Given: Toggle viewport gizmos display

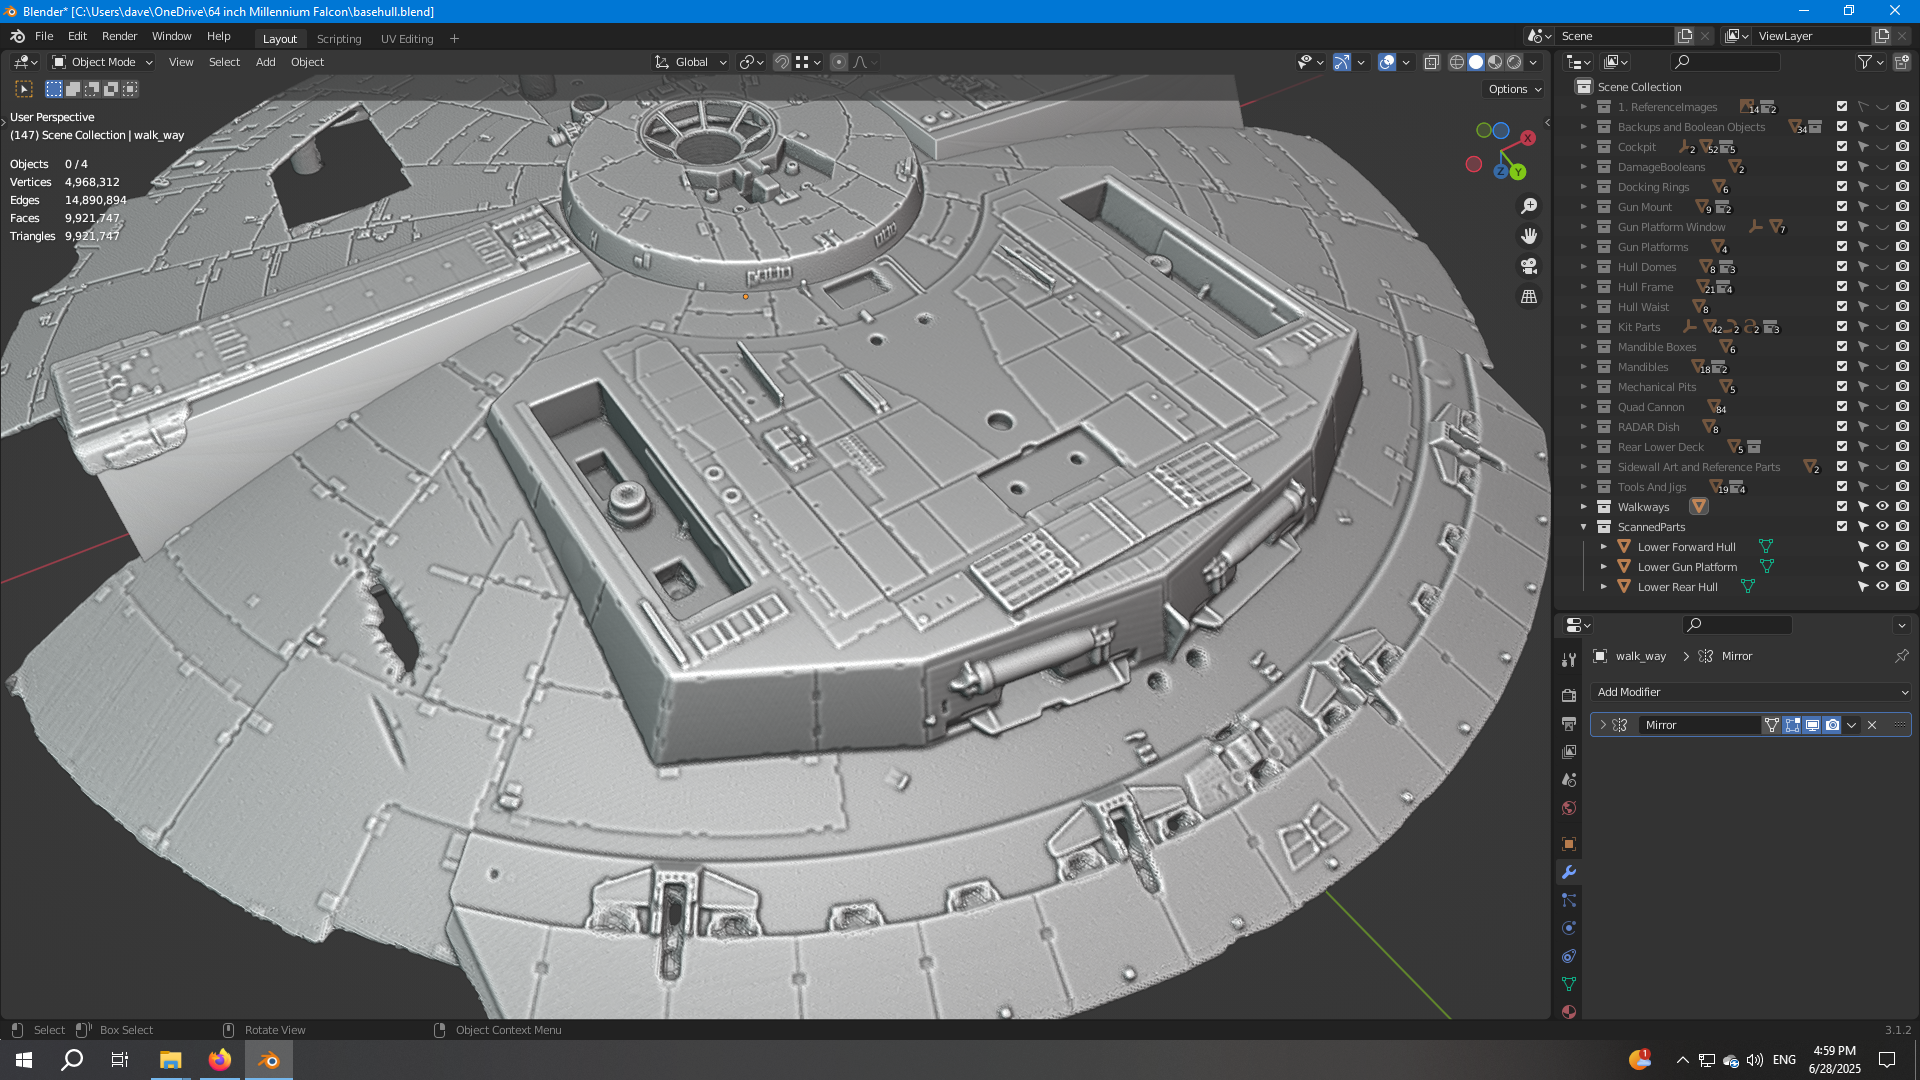Looking at the screenshot, I should click(1342, 62).
